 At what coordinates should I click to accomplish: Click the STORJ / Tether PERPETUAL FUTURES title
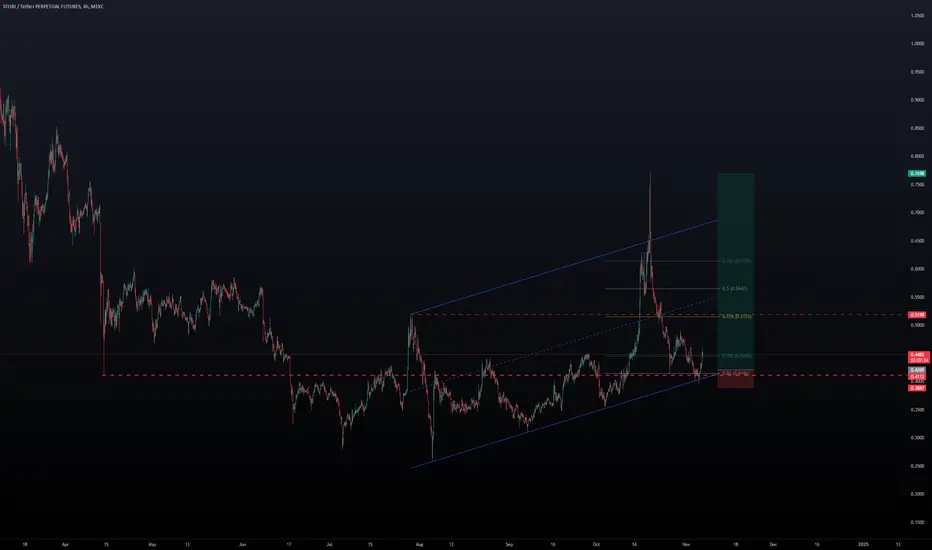[x=53, y=7]
